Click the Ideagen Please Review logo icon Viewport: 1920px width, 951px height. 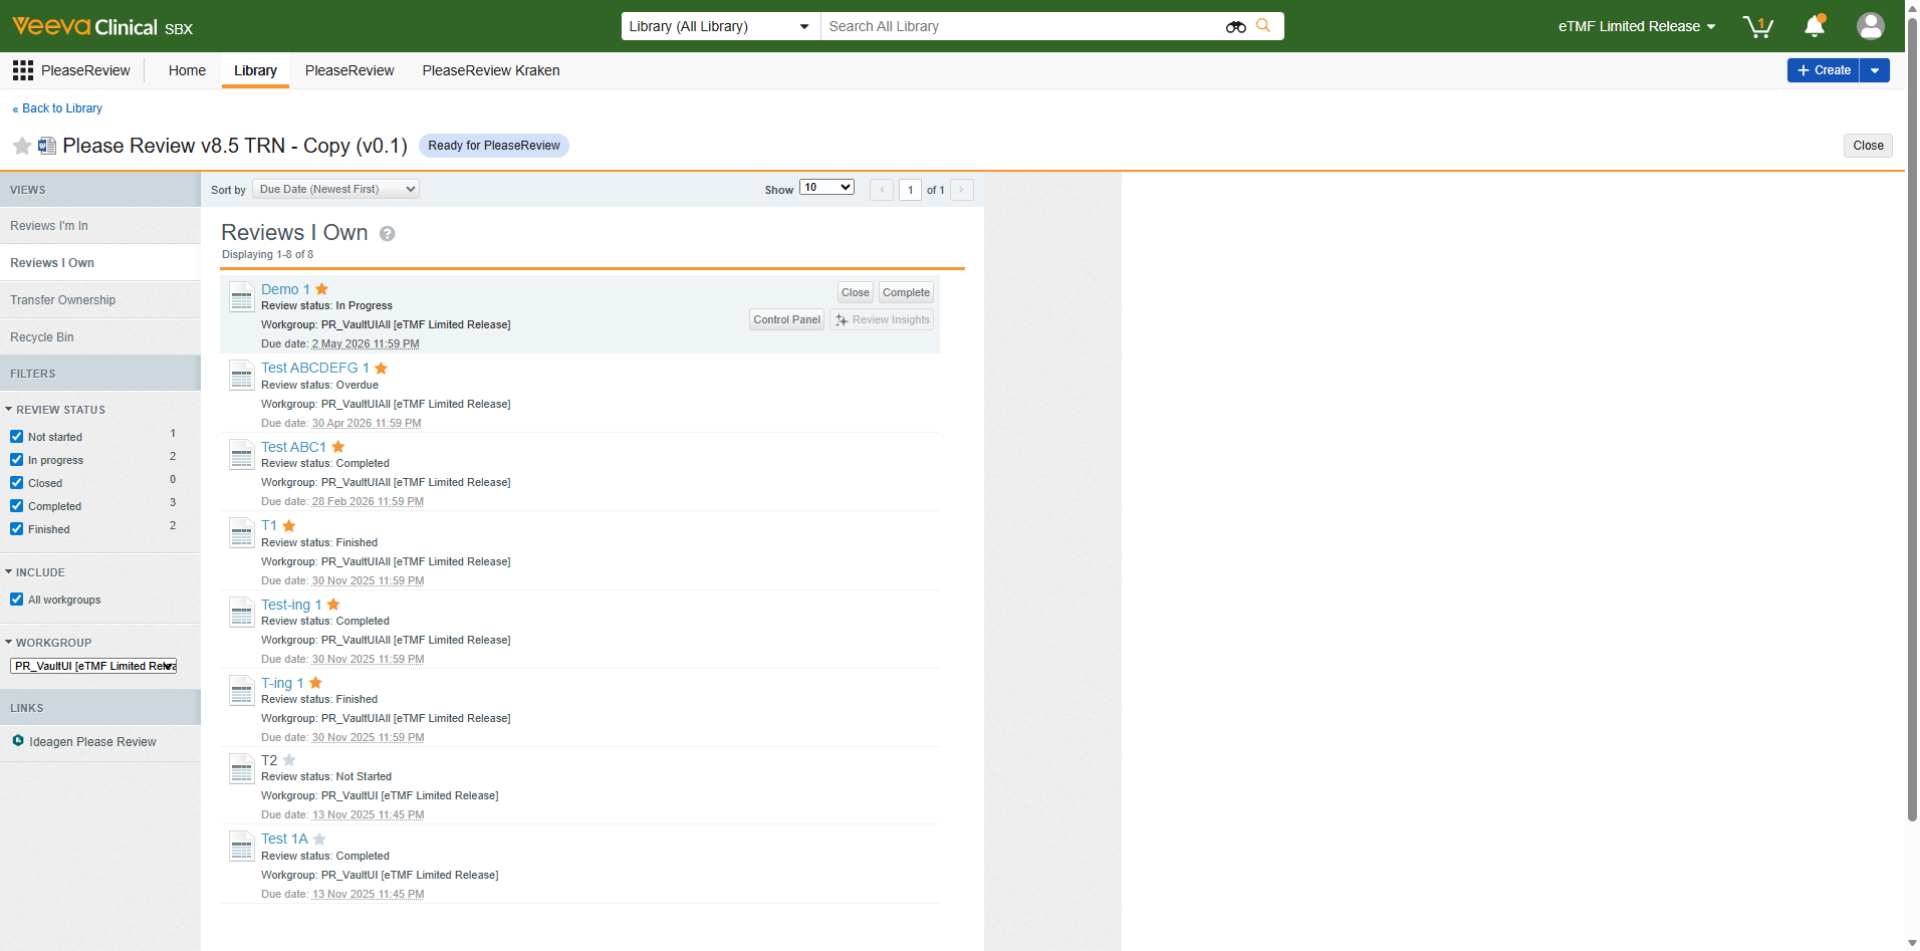coord(18,741)
